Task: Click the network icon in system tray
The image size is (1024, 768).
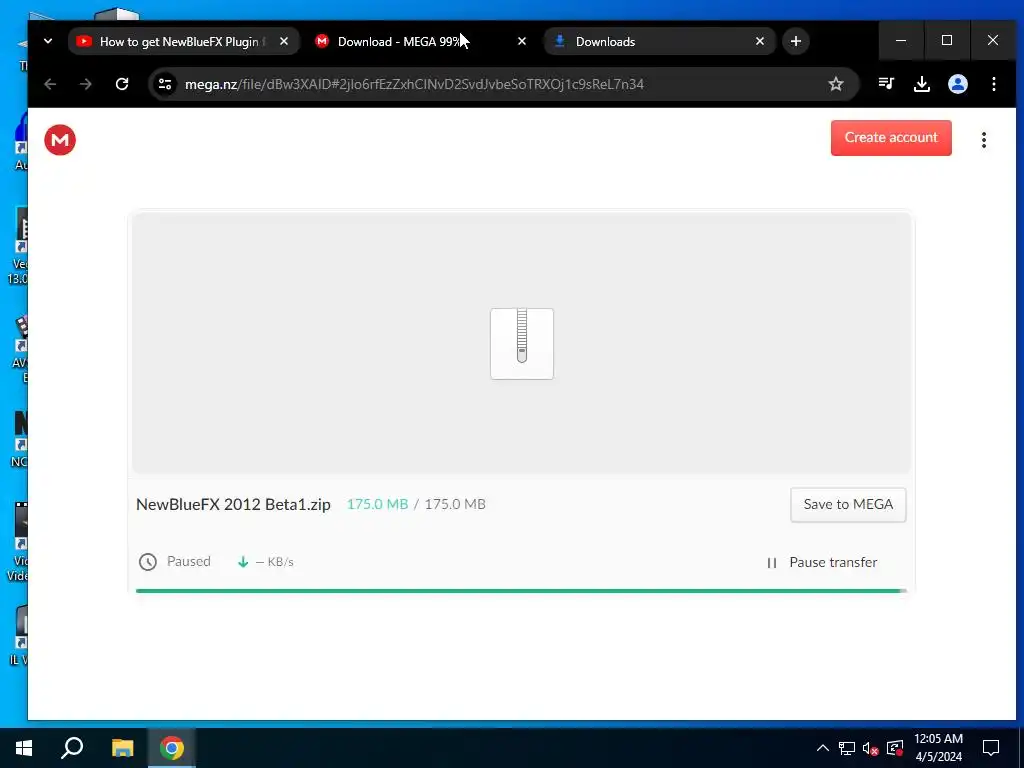Action: pos(847,748)
